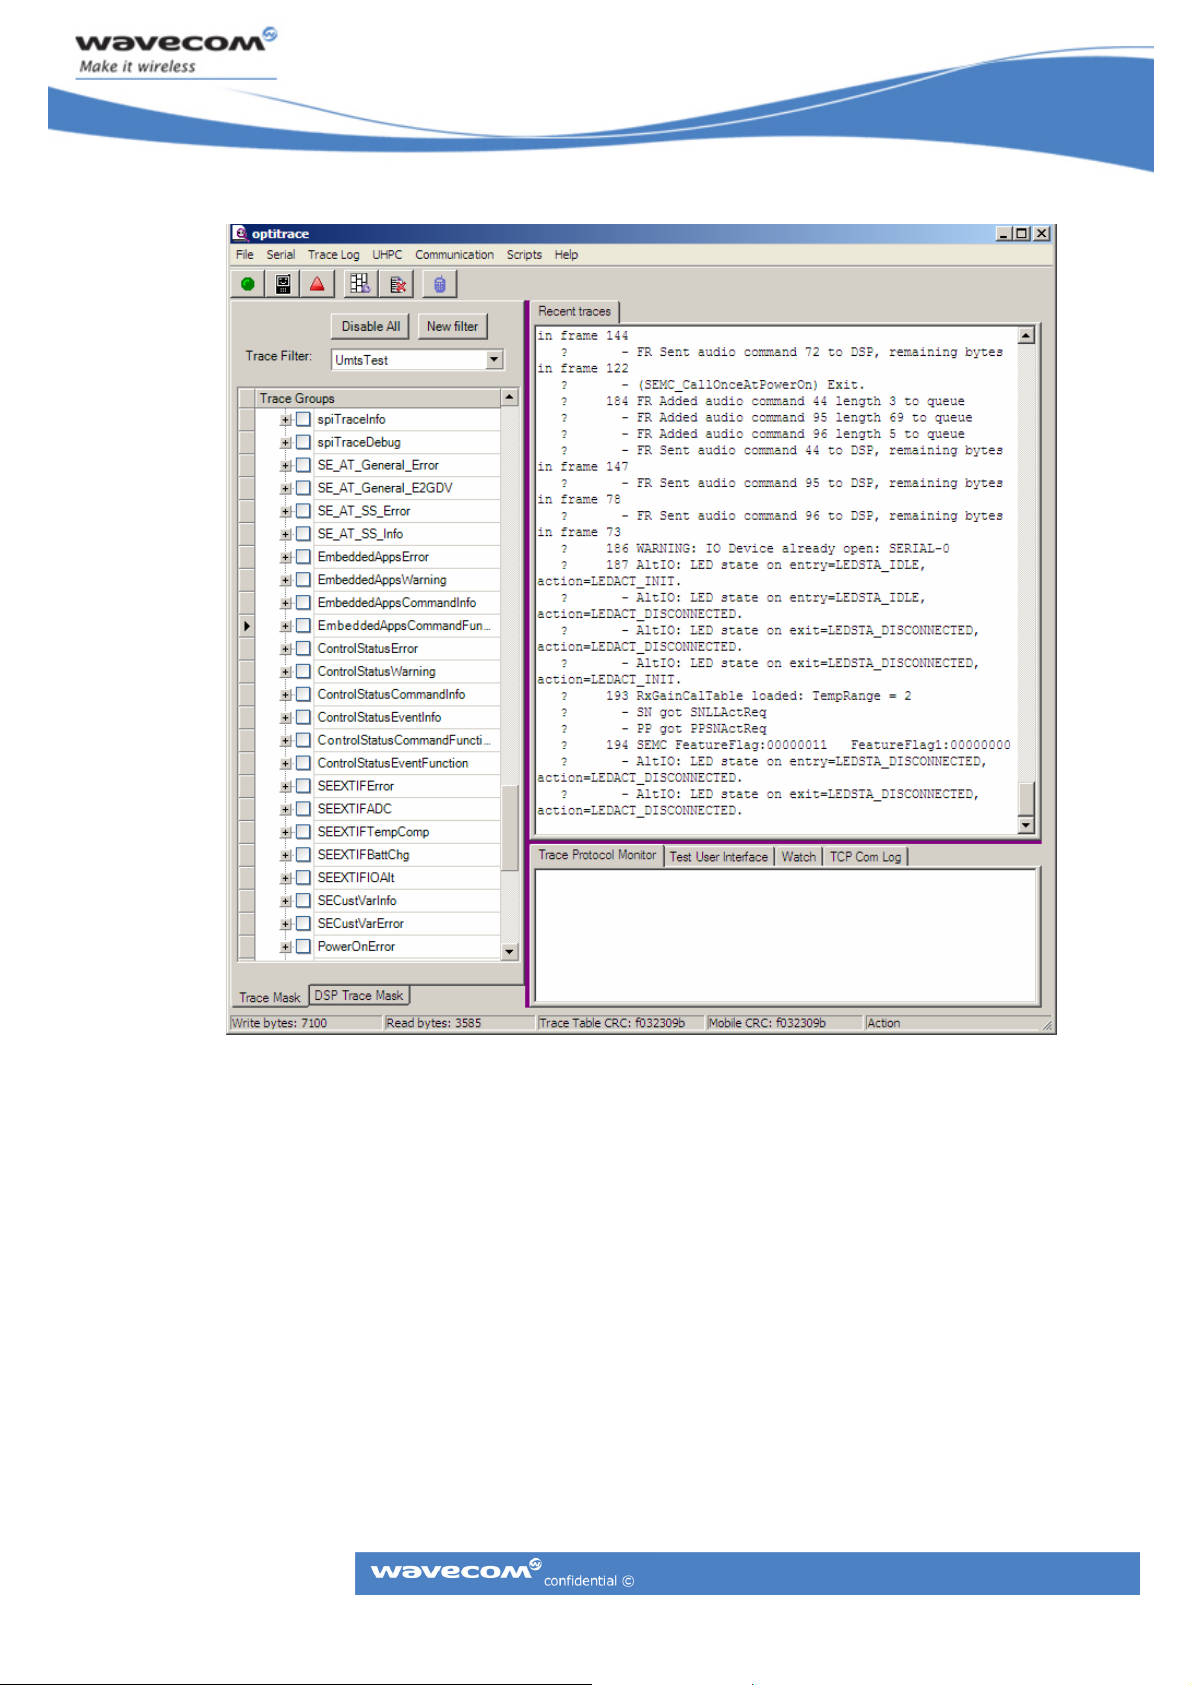This screenshot has width=1191, height=1685.
Task: Click 'Trace Table CRC: f032309b' status text
Action: (x=613, y=1023)
